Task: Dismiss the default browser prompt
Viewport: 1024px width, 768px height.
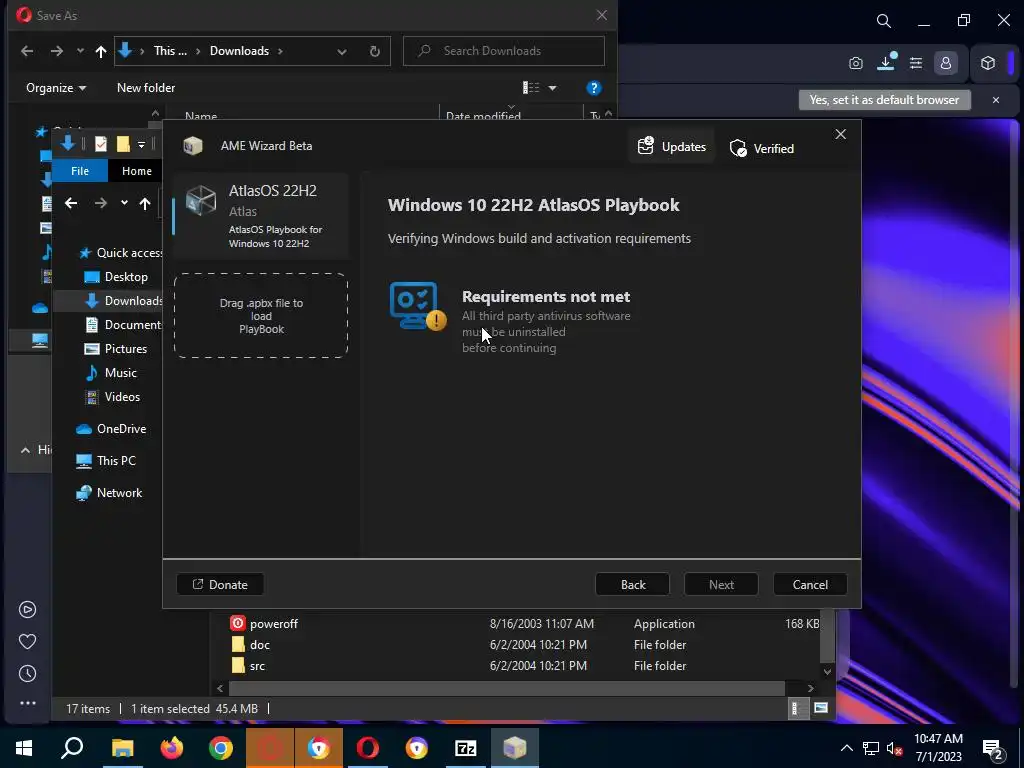Action: click(x=996, y=100)
